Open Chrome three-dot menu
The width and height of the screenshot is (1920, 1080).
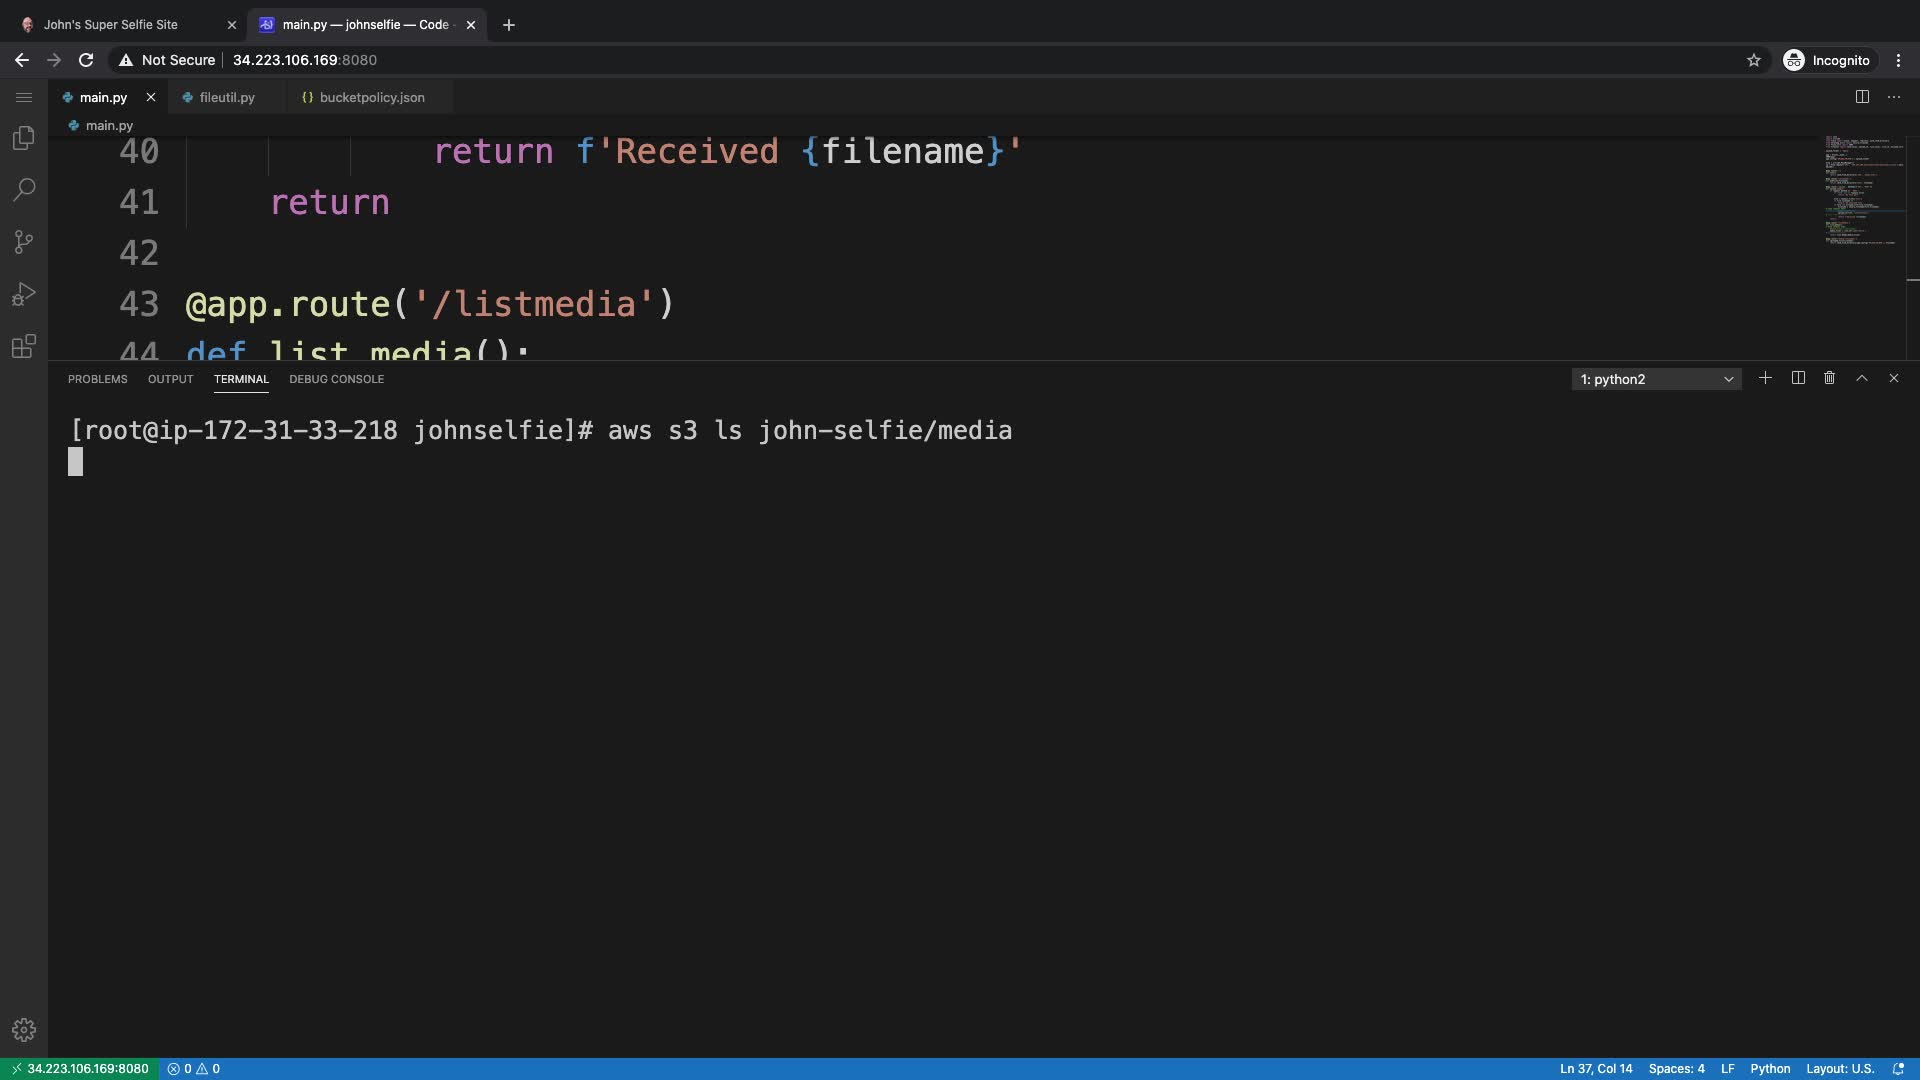coord(1898,60)
